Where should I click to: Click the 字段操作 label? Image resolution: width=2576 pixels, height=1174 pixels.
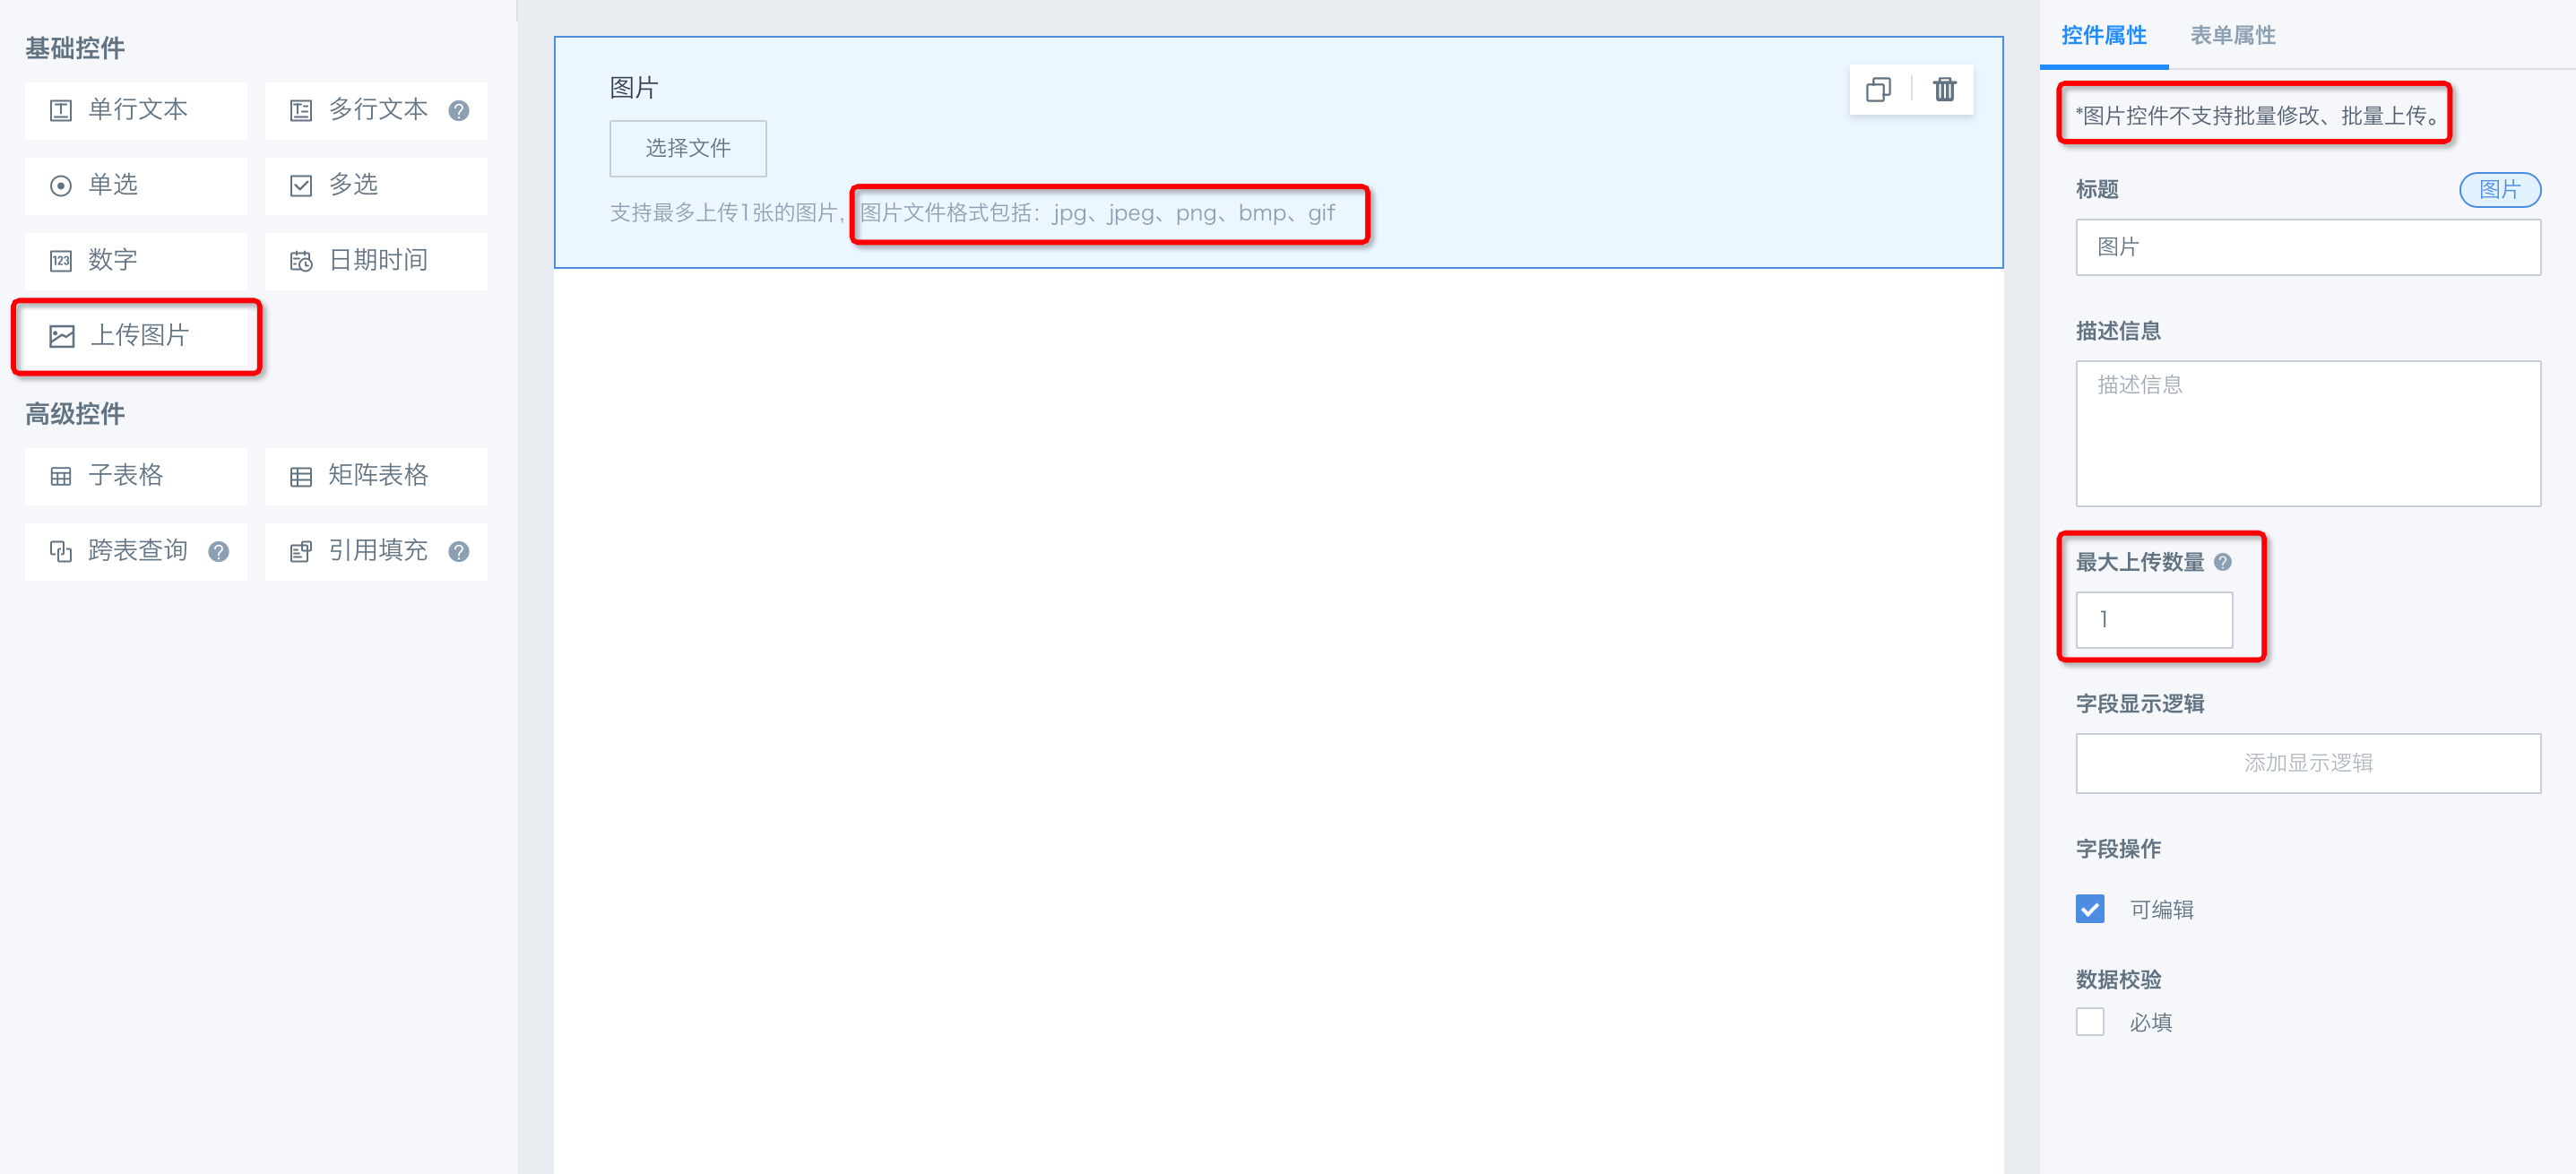(2118, 849)
